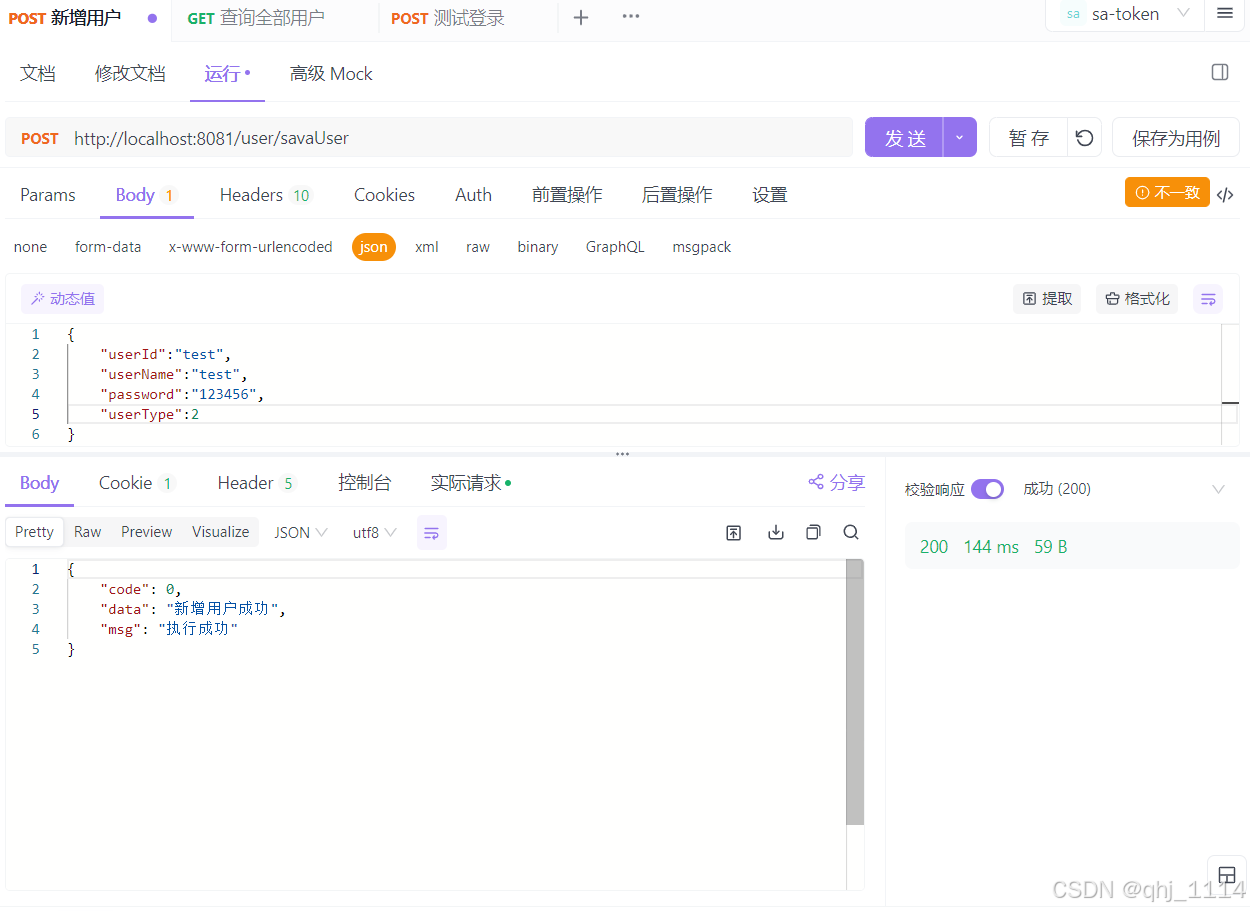The height and width of the screenshot is (911, 1250).
Task: Toggle the right side panel layout icon
Action: tap(1219, 72)
